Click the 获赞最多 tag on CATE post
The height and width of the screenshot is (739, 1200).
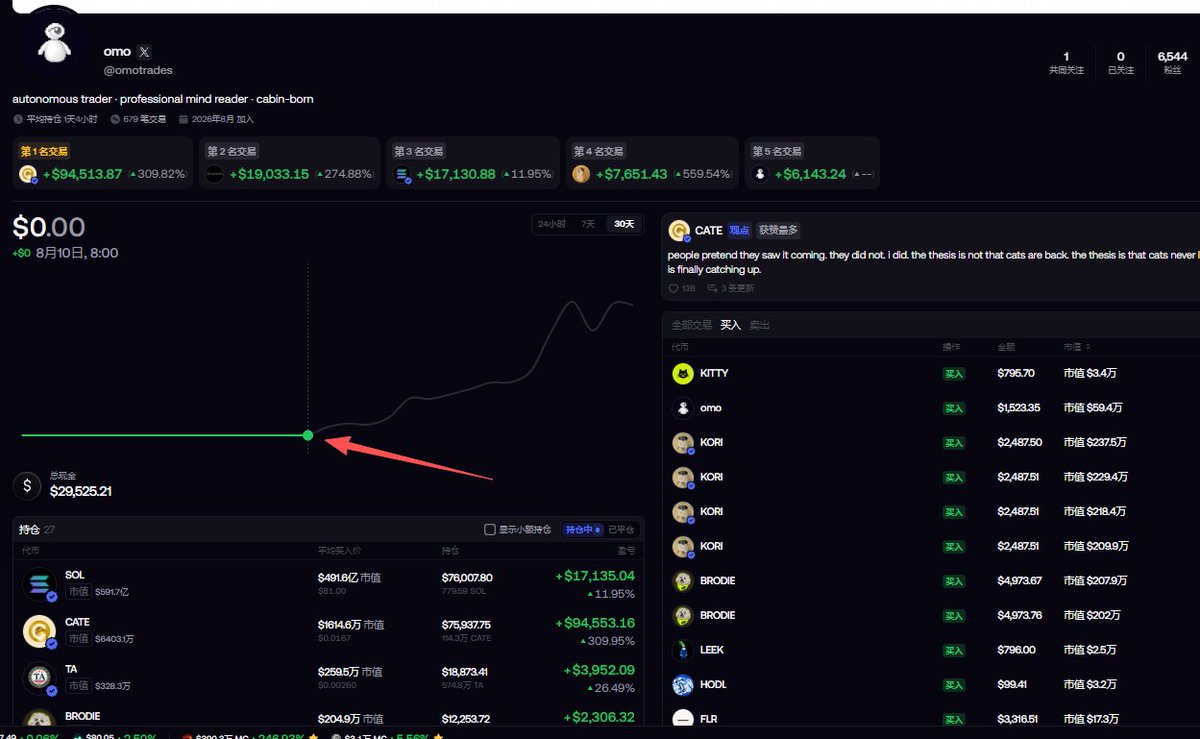point(778,230)
